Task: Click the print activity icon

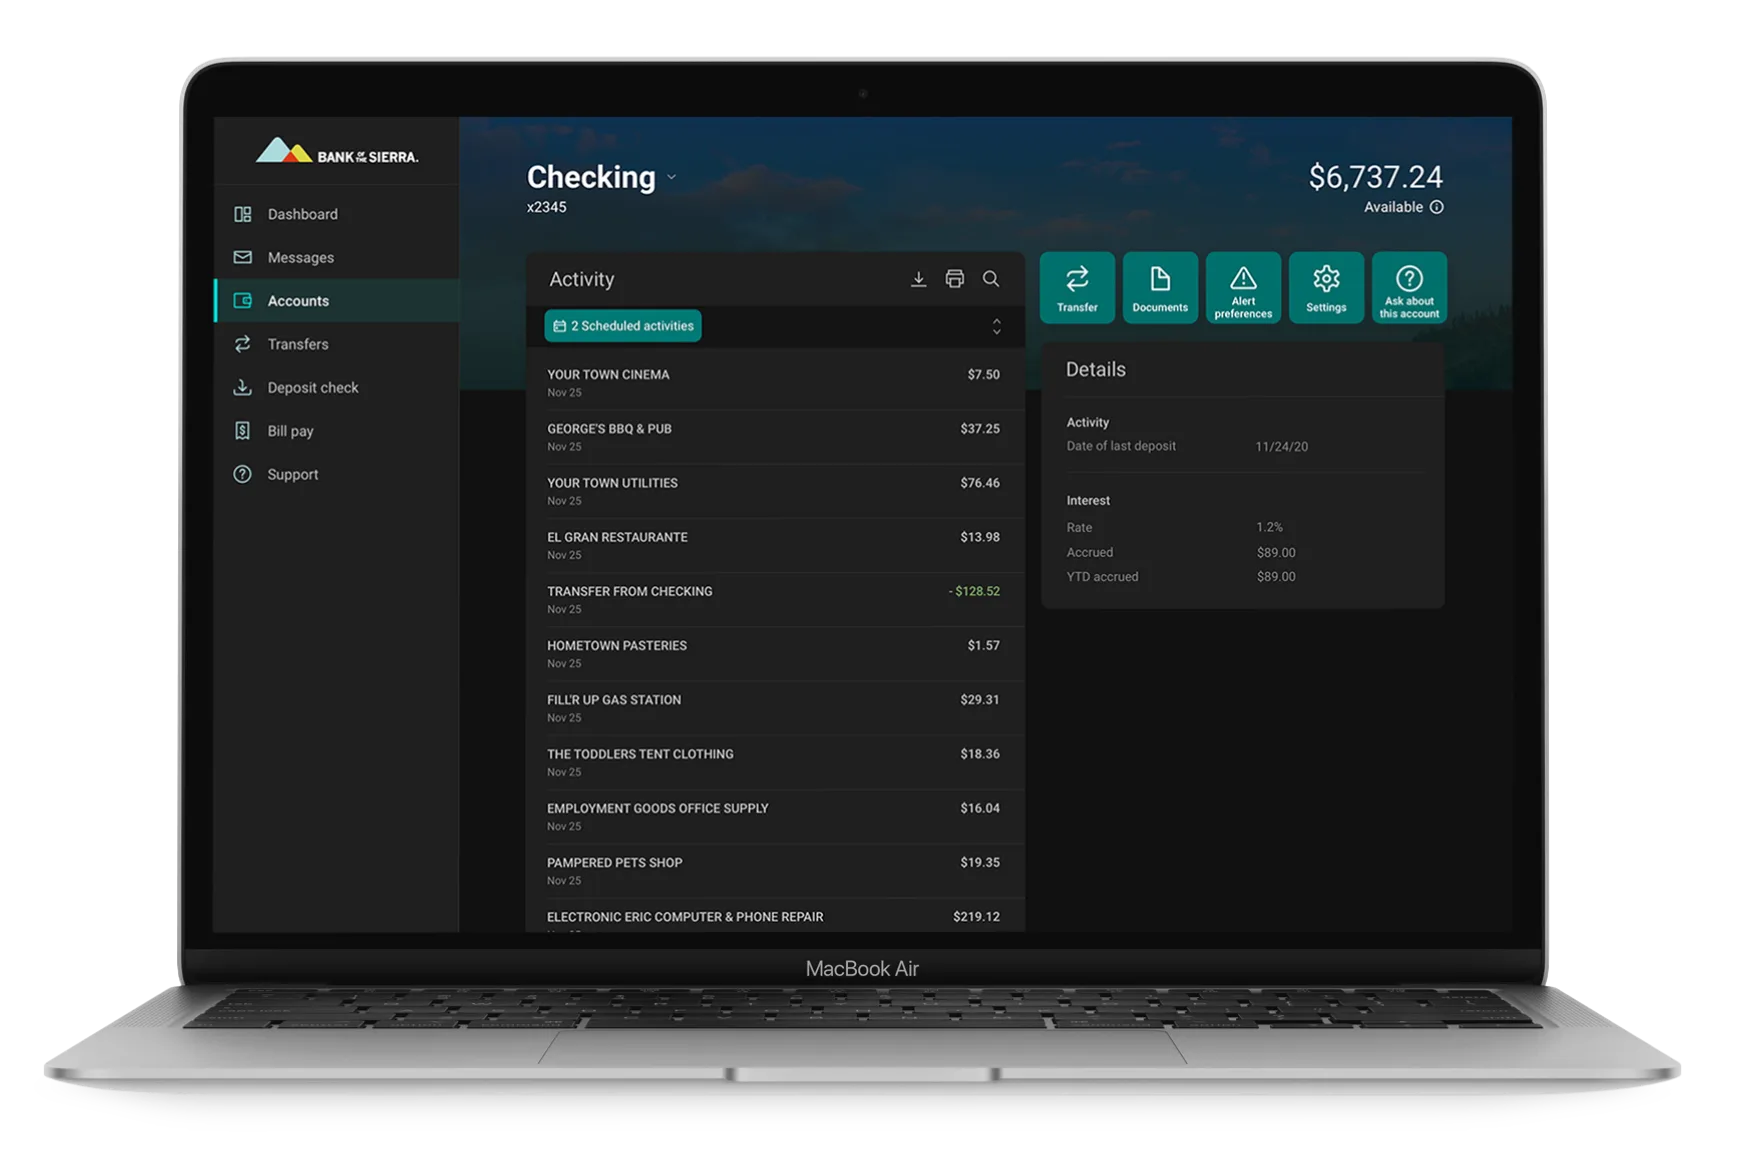Action: coord(954,279)
